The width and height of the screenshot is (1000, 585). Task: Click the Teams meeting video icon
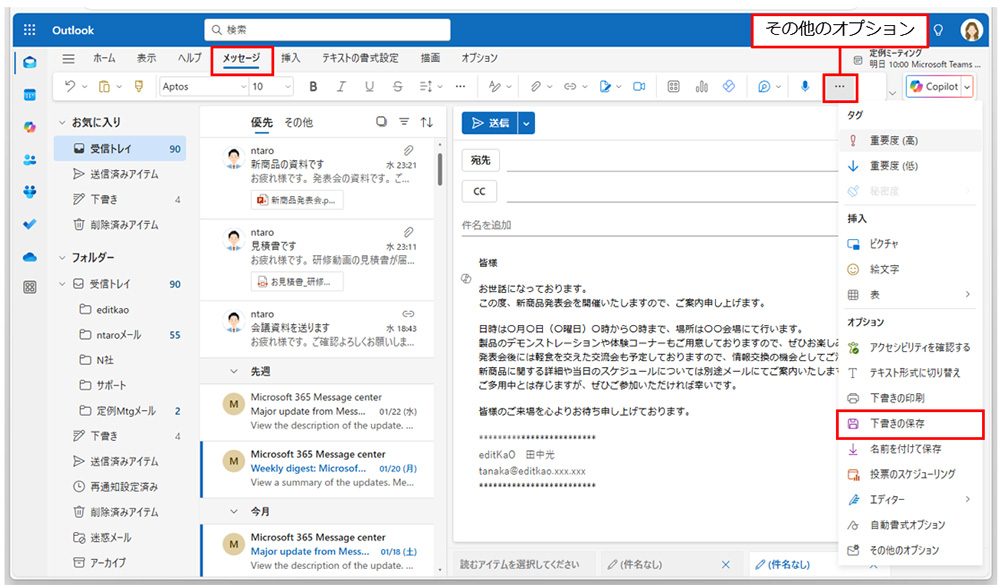(639, 86)
